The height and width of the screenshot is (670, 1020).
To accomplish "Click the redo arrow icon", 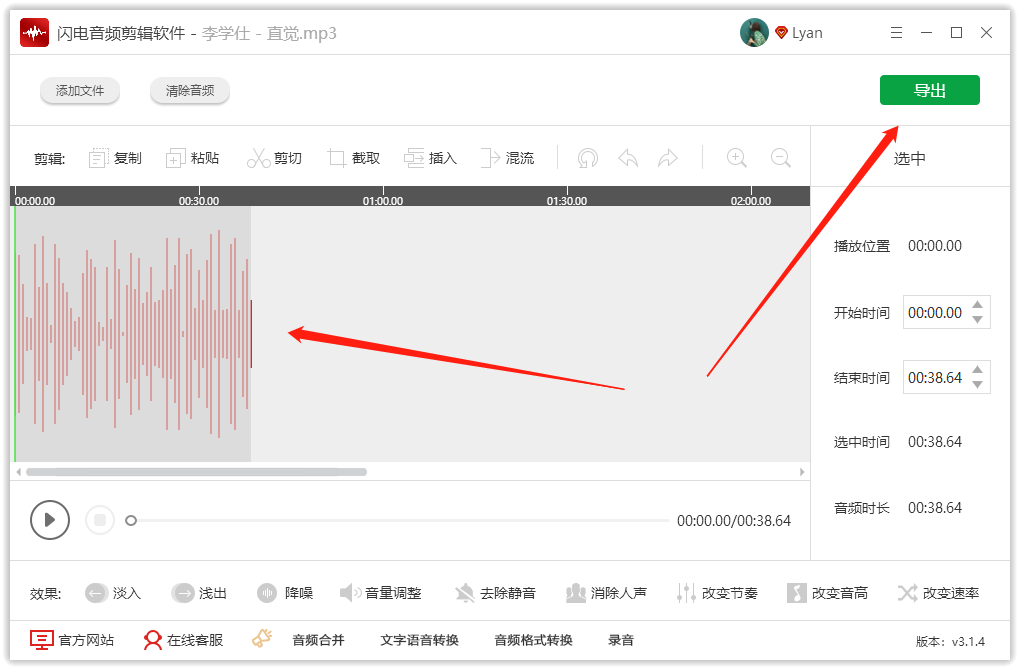I will point(668,158).
